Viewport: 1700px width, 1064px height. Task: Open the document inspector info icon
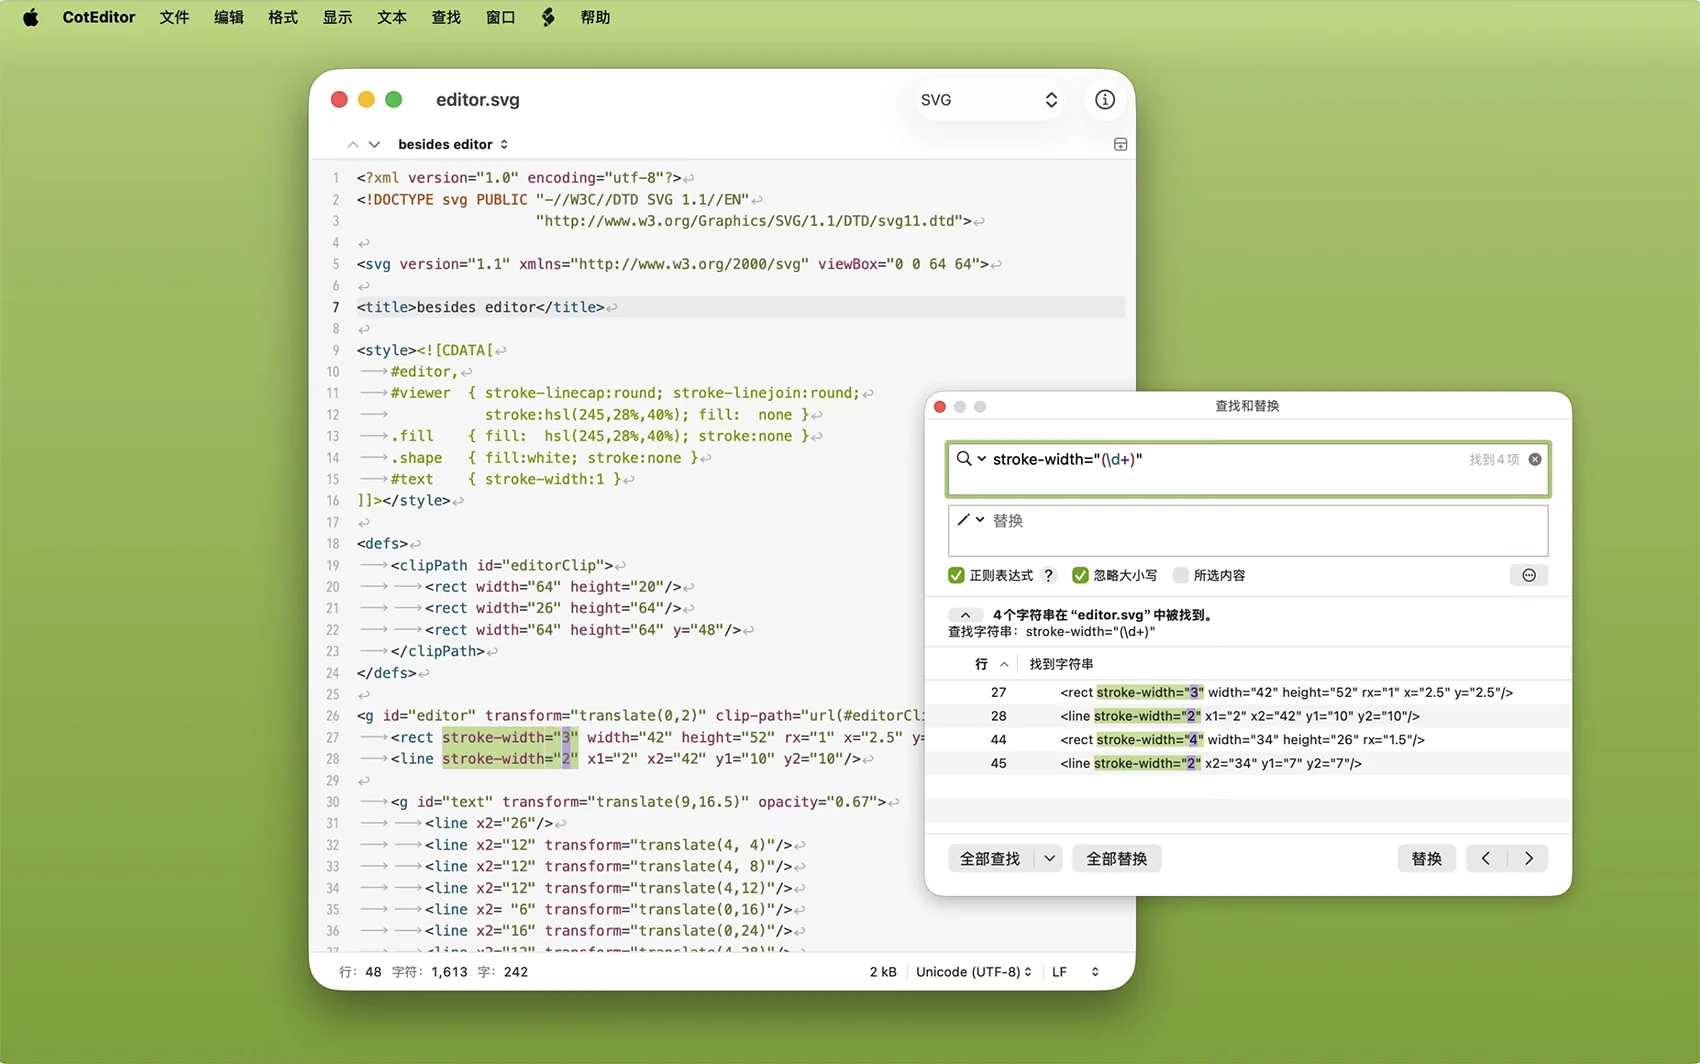[1104, 100]
